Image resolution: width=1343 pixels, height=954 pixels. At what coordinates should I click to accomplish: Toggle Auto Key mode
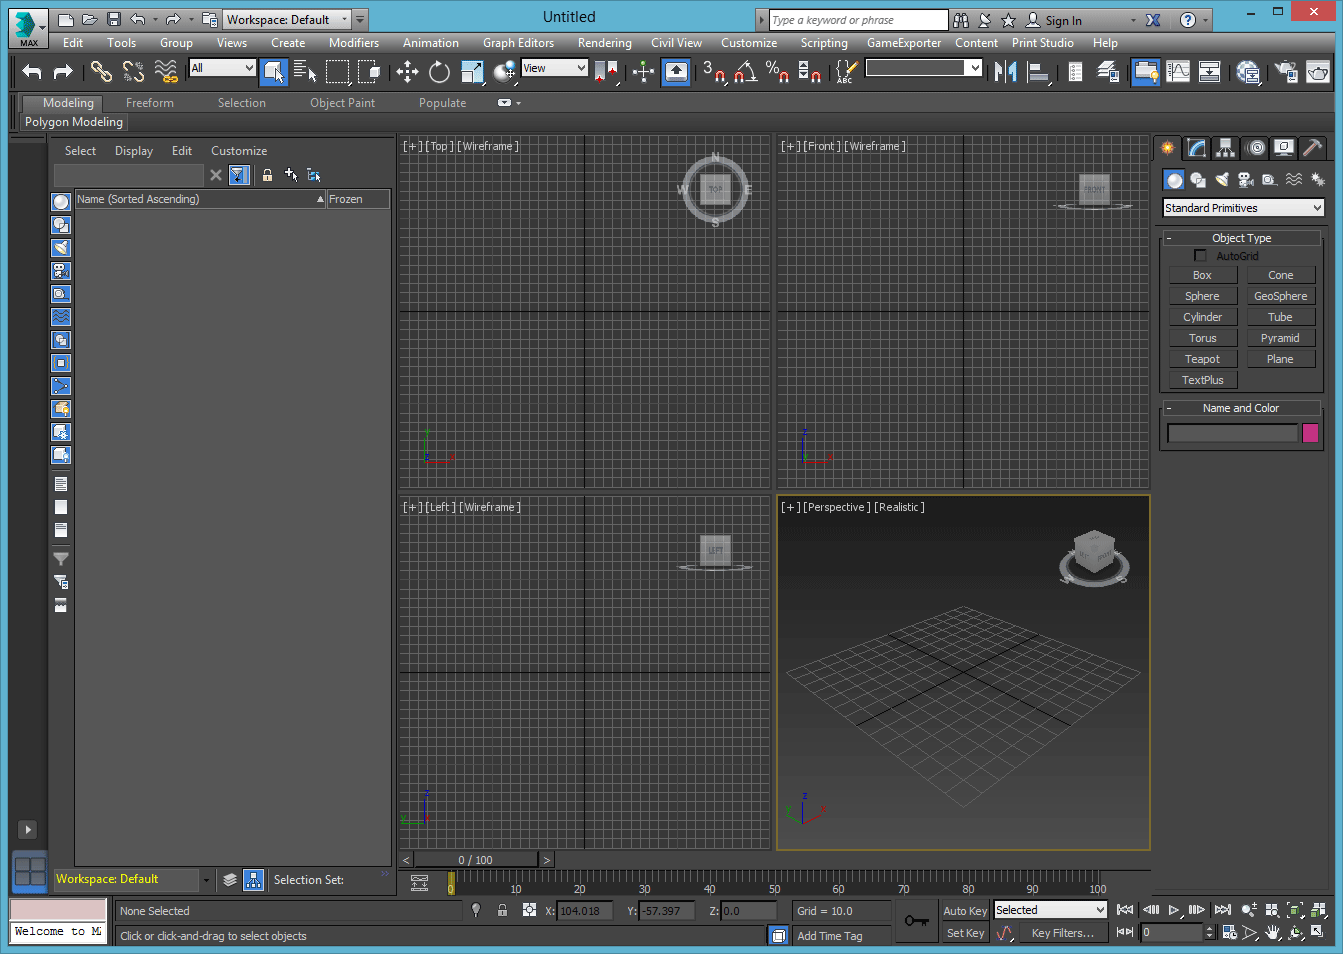[965, 911]
